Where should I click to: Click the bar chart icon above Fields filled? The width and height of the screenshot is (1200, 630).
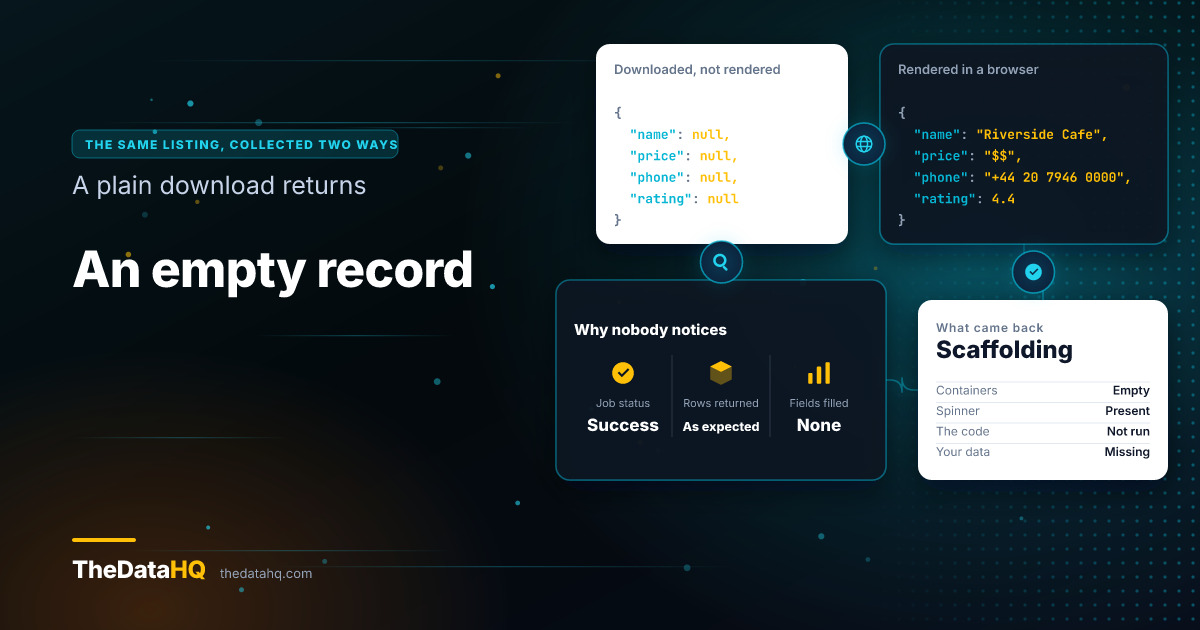(819, 373)
